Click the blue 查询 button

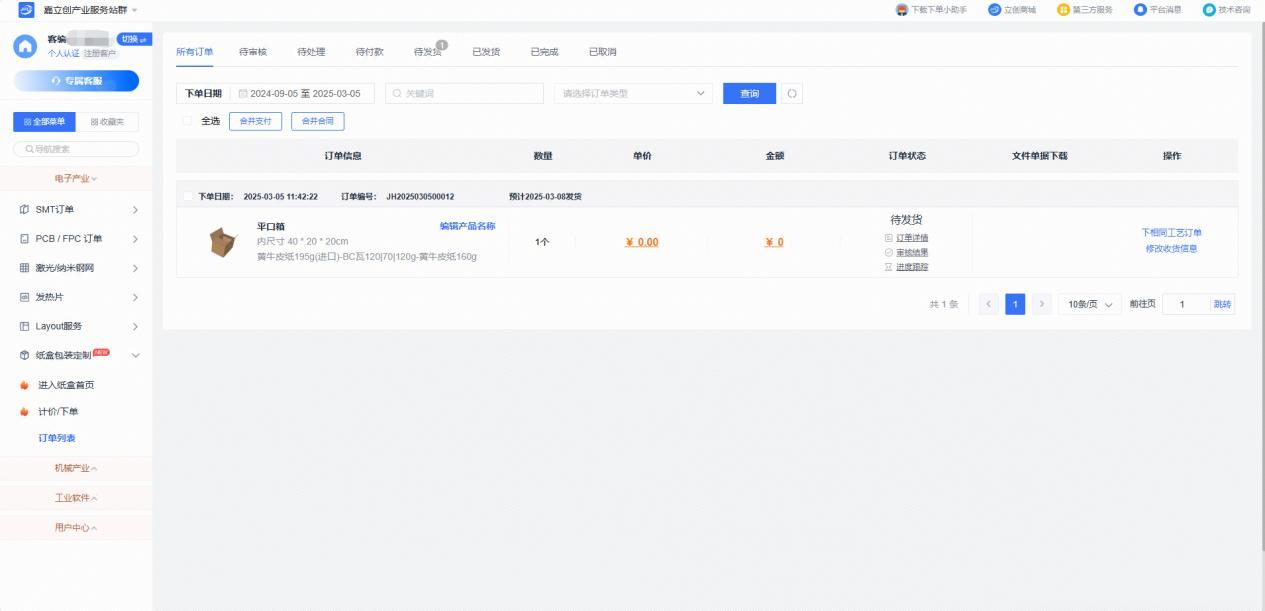(749, 94)
